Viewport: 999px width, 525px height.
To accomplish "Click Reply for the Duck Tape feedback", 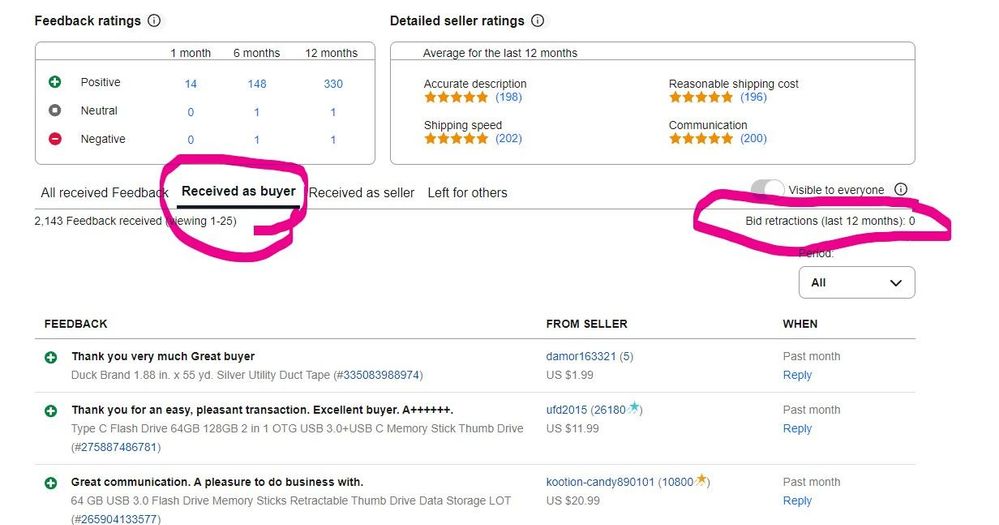I will pyautogui.click(x=797, y=375).
